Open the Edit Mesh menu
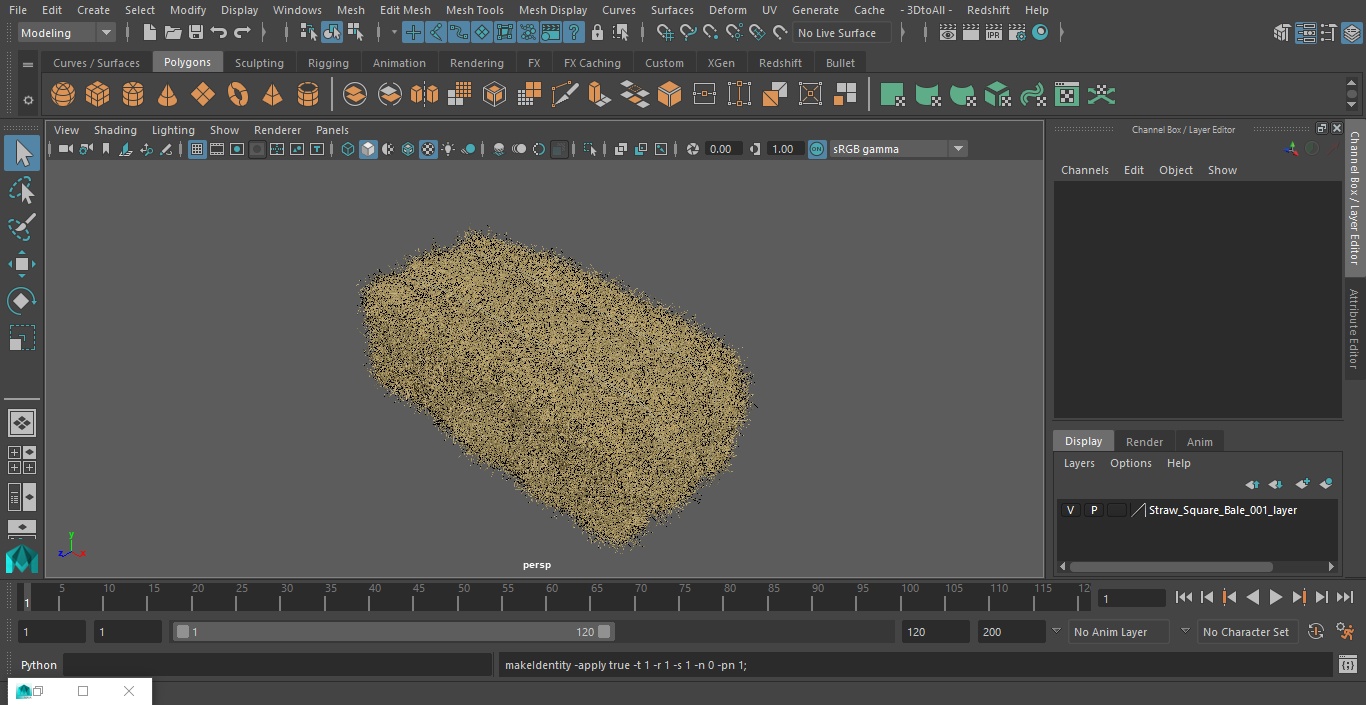Viewport: 1366px width, 705px height. click(405, 10)
